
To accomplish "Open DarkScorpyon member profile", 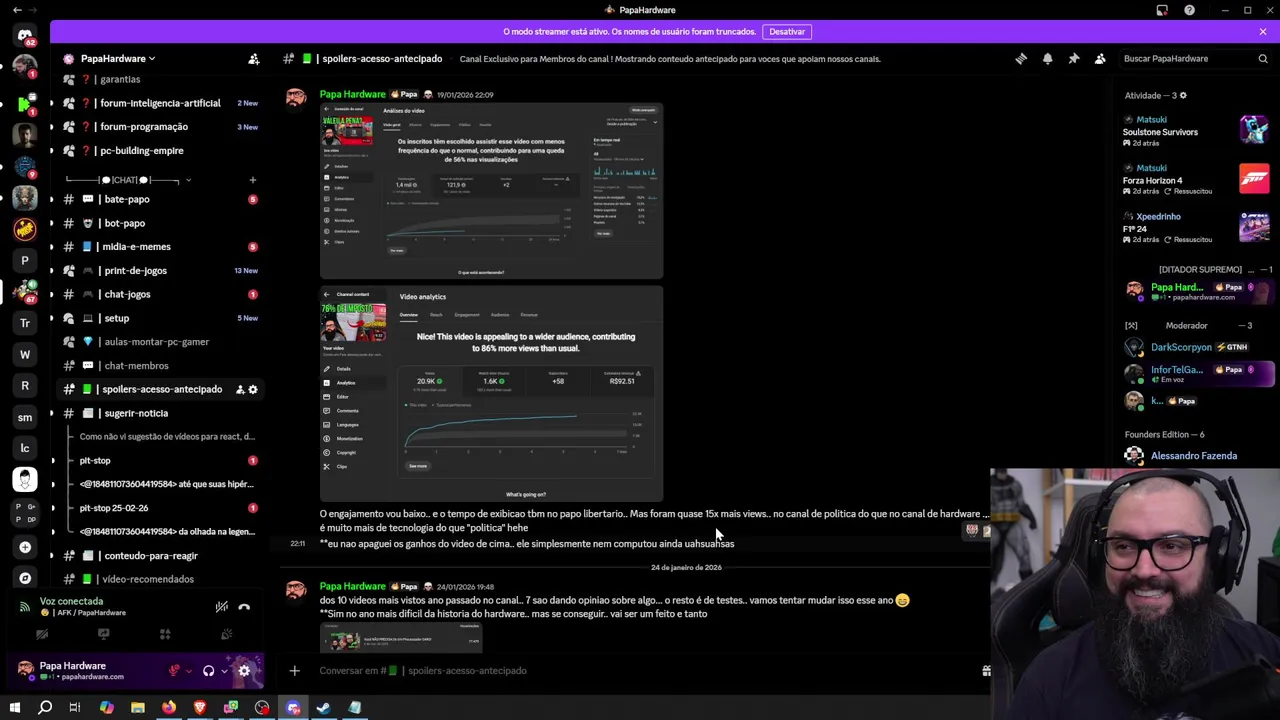I will [1196, 347].
